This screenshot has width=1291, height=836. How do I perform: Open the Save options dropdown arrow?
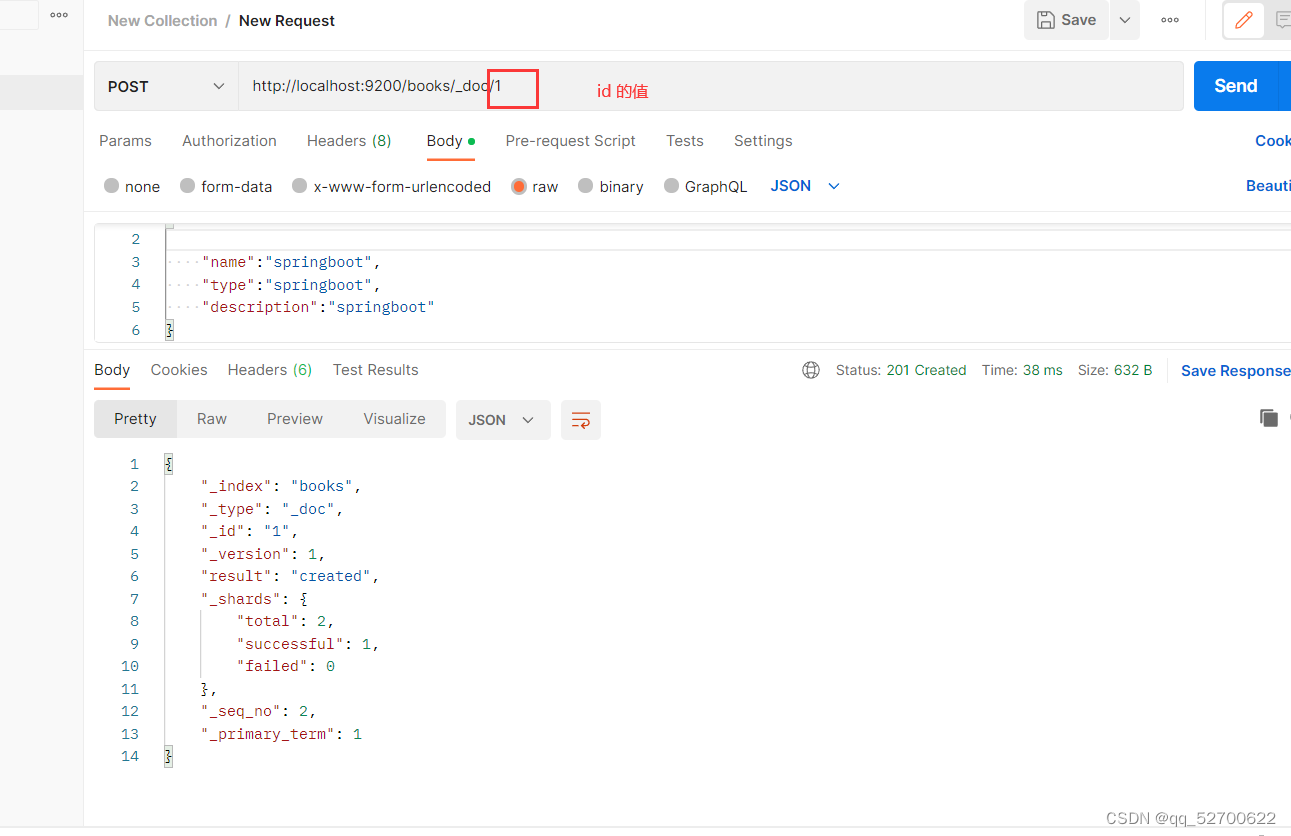(x=1124, y=20)
